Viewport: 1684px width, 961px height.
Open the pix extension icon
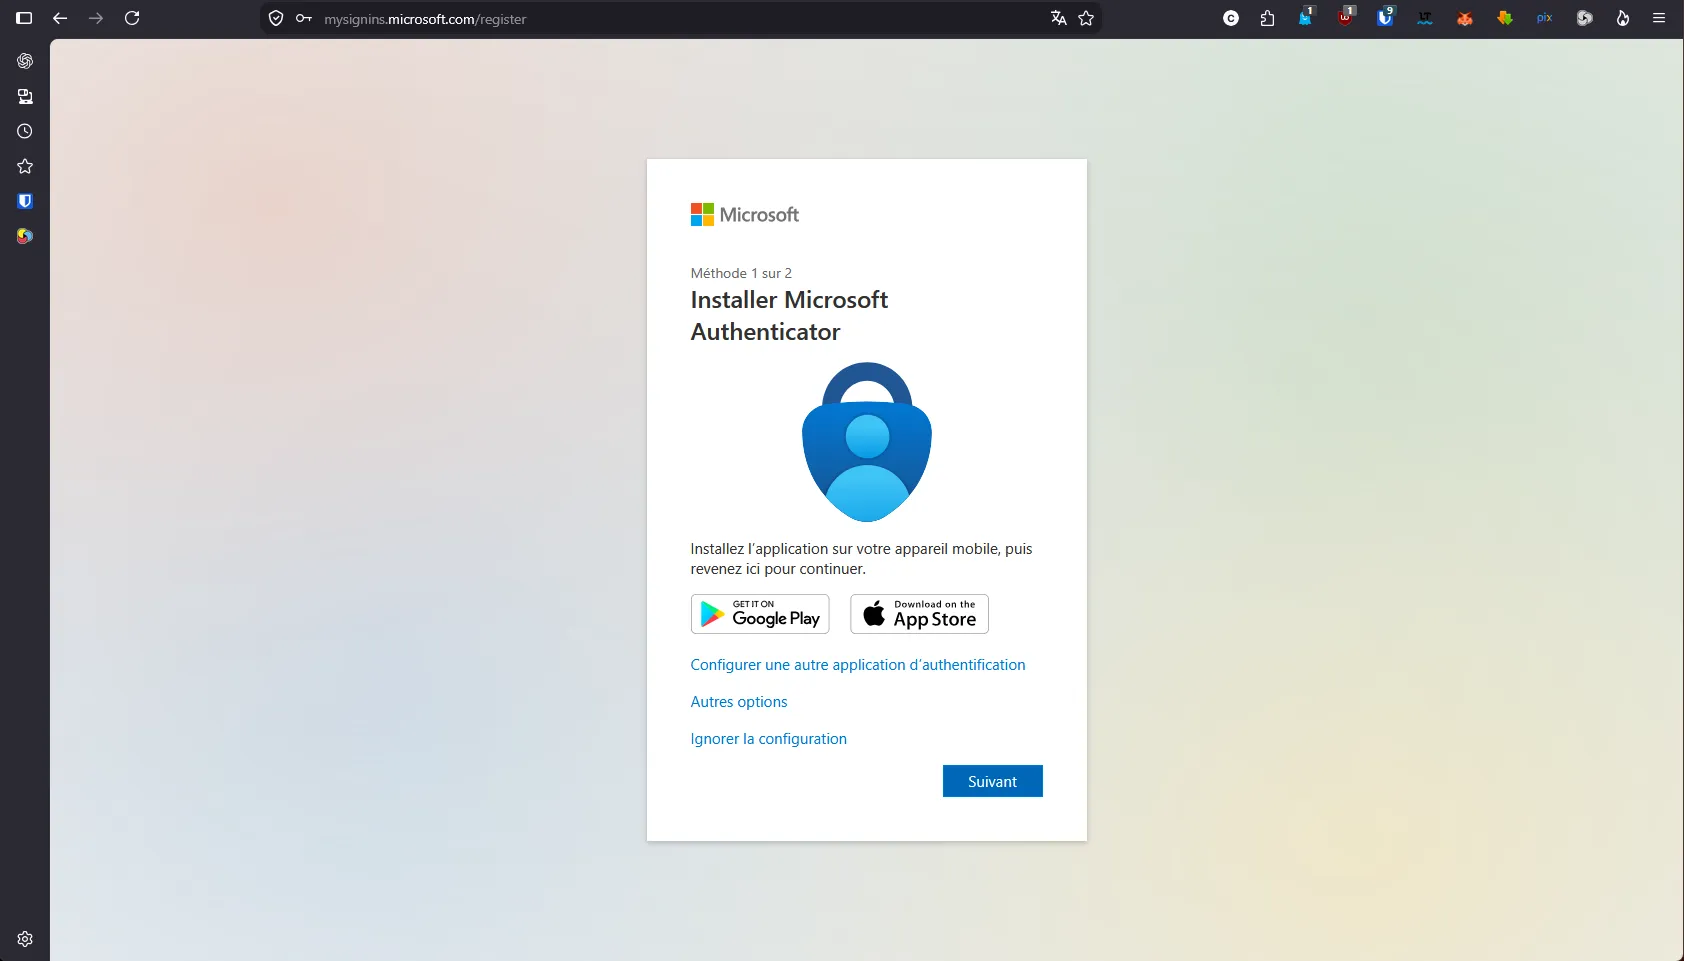[x=1544, y=18]
